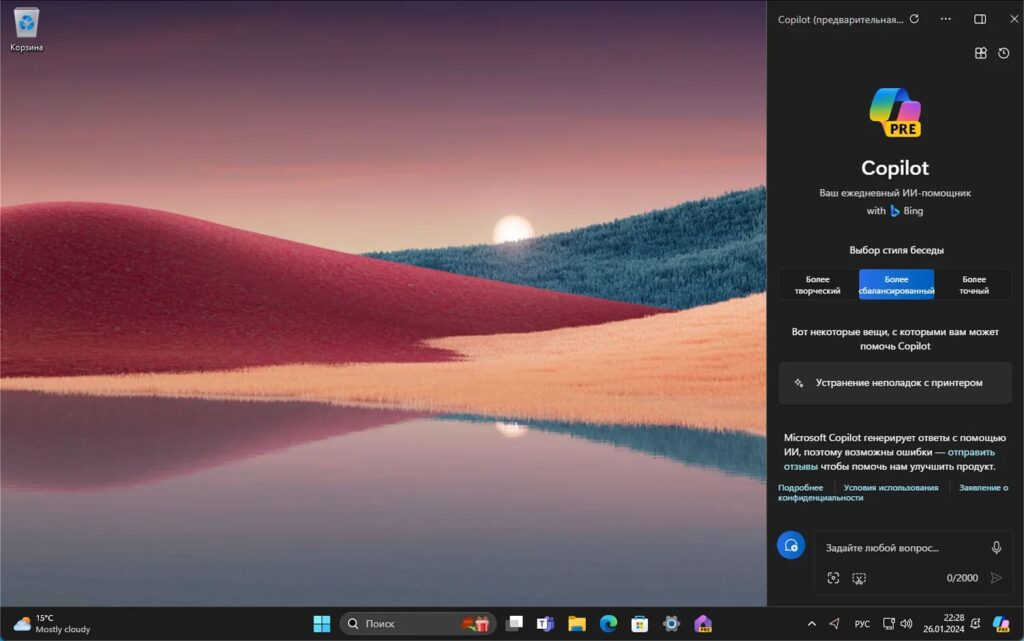Launch Microsoft Edge from the taskbar
Screen dimensions: 1024x641
[x=608, y=624]
